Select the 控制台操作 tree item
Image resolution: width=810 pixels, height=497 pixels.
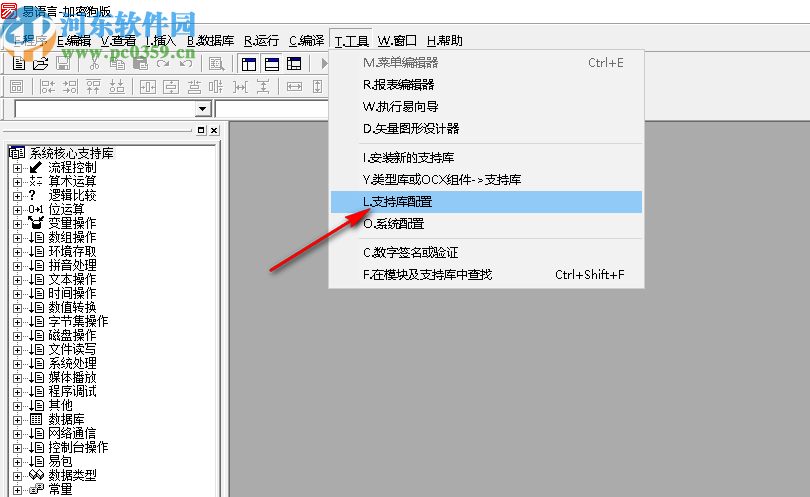point(78,447)
